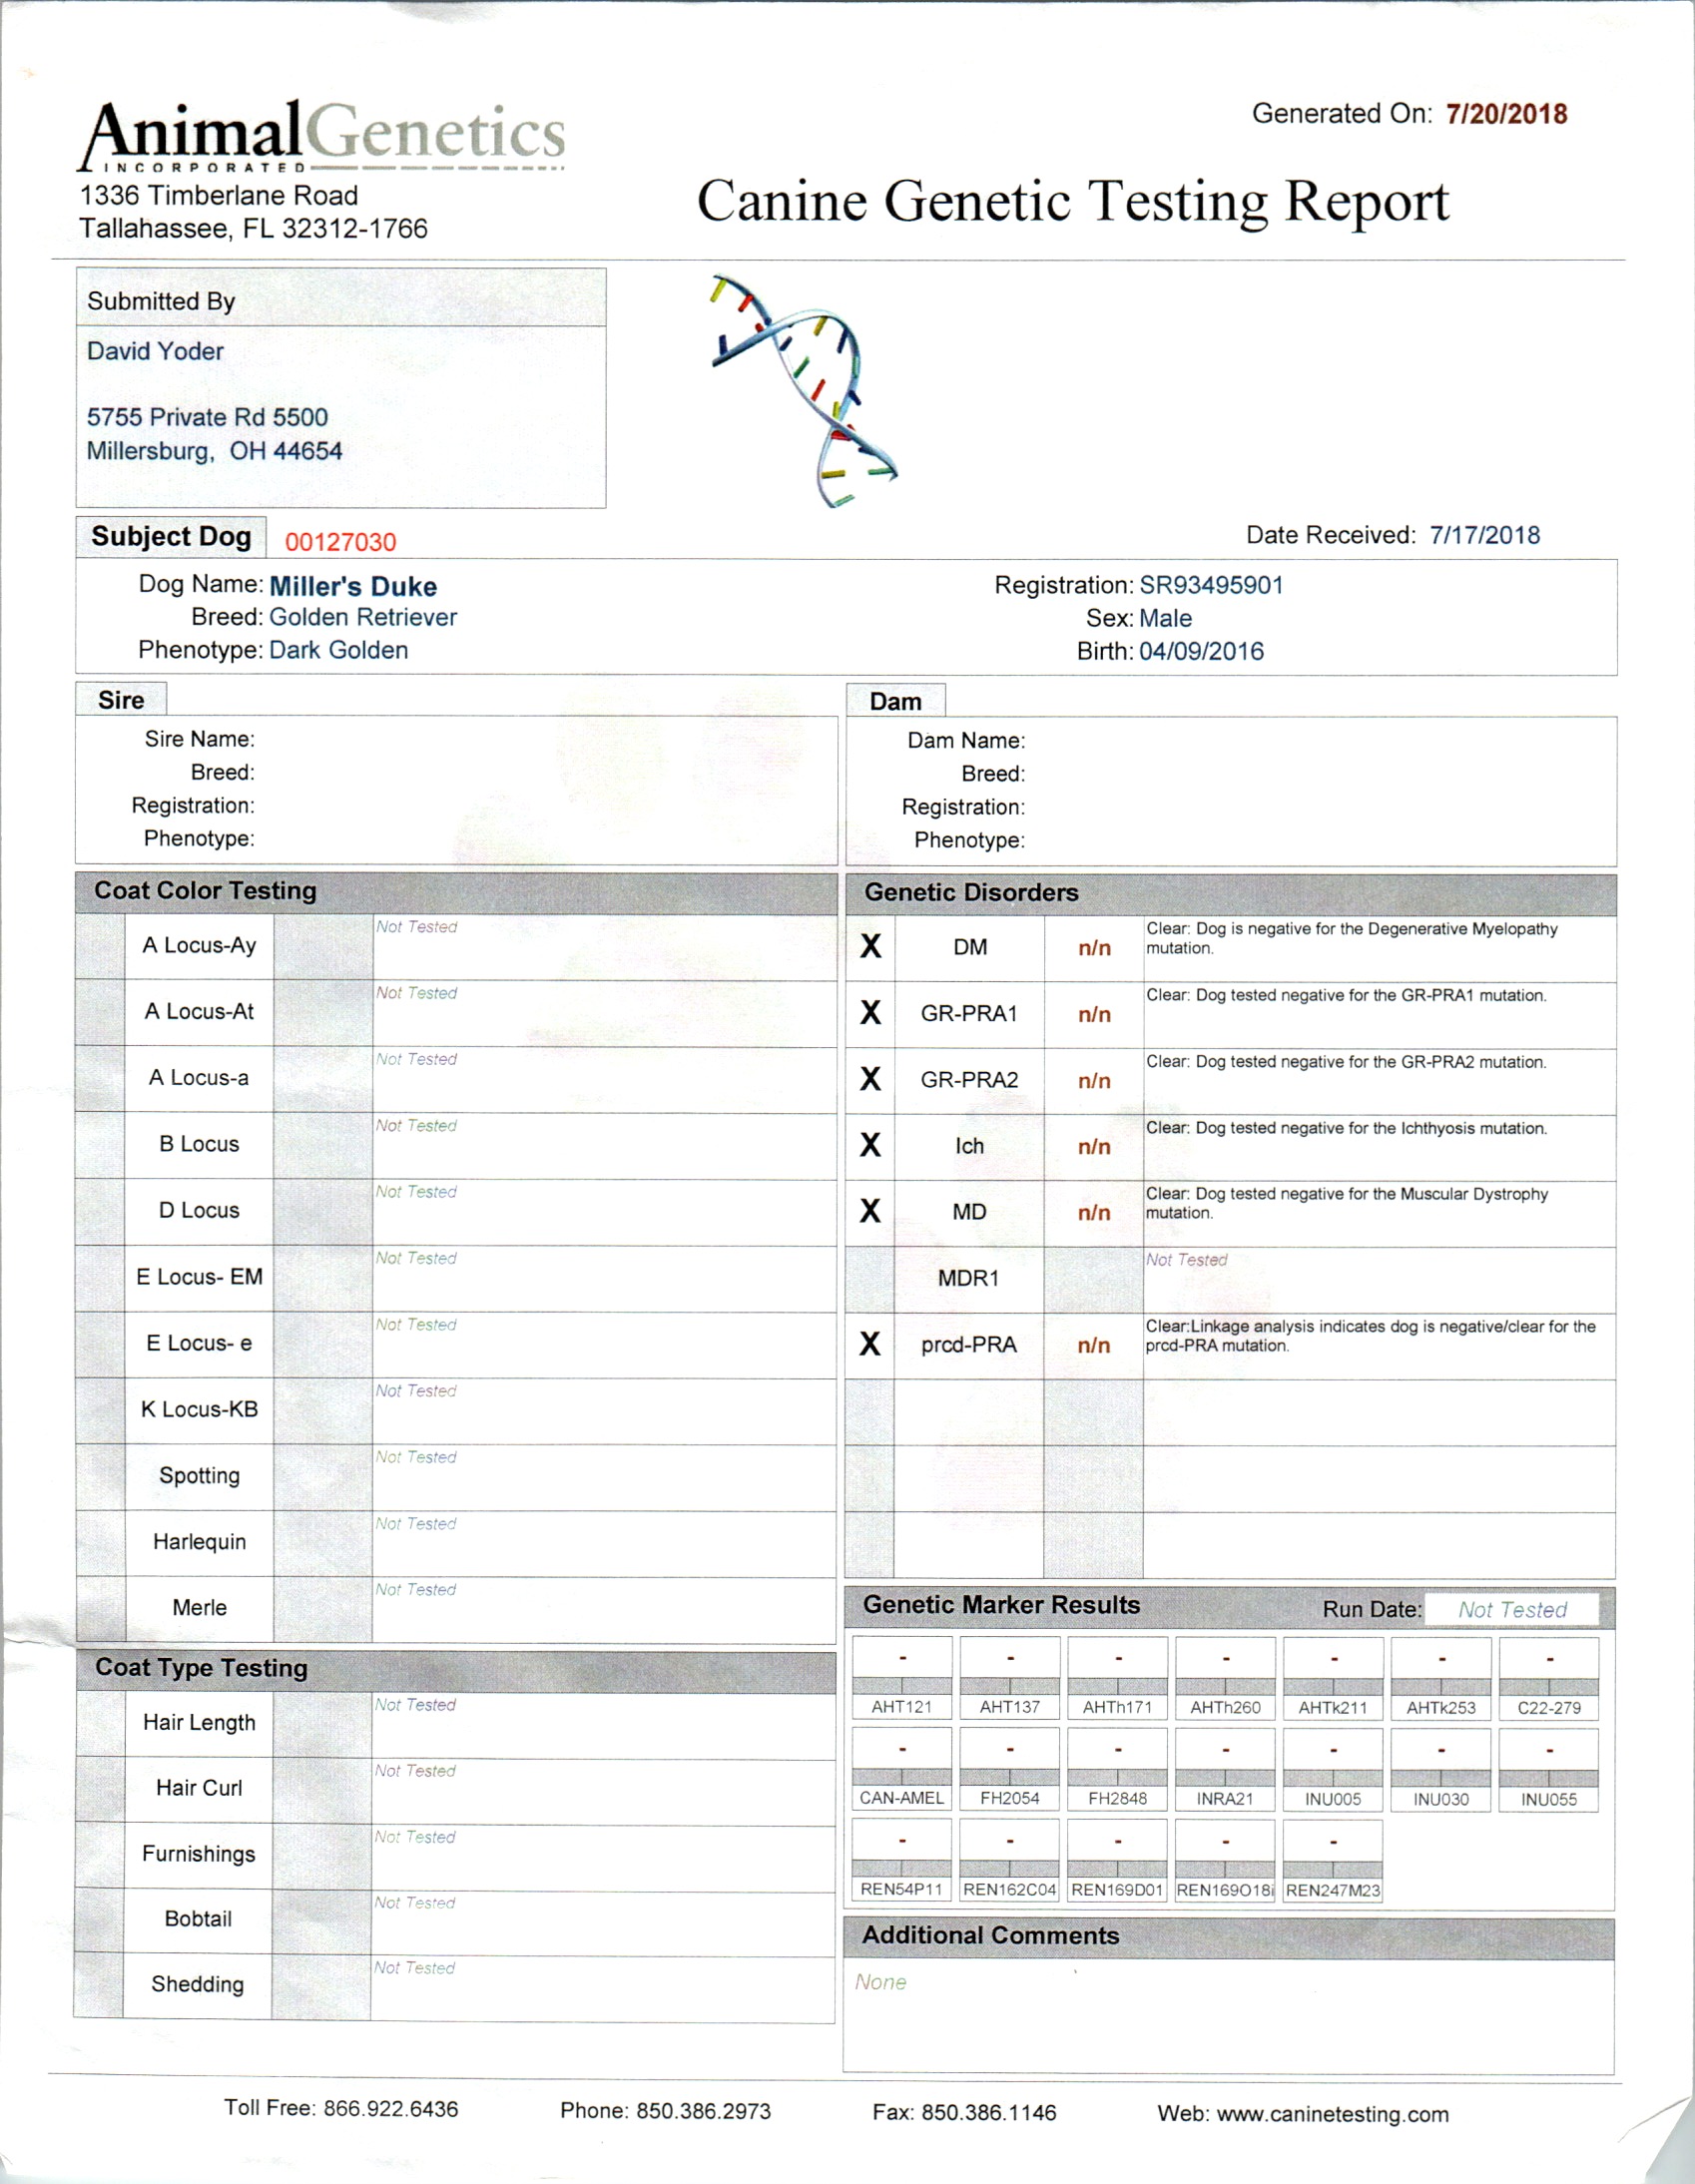
Task: Click the fax number 850.386.1146
Action: tap(989, 2112)
